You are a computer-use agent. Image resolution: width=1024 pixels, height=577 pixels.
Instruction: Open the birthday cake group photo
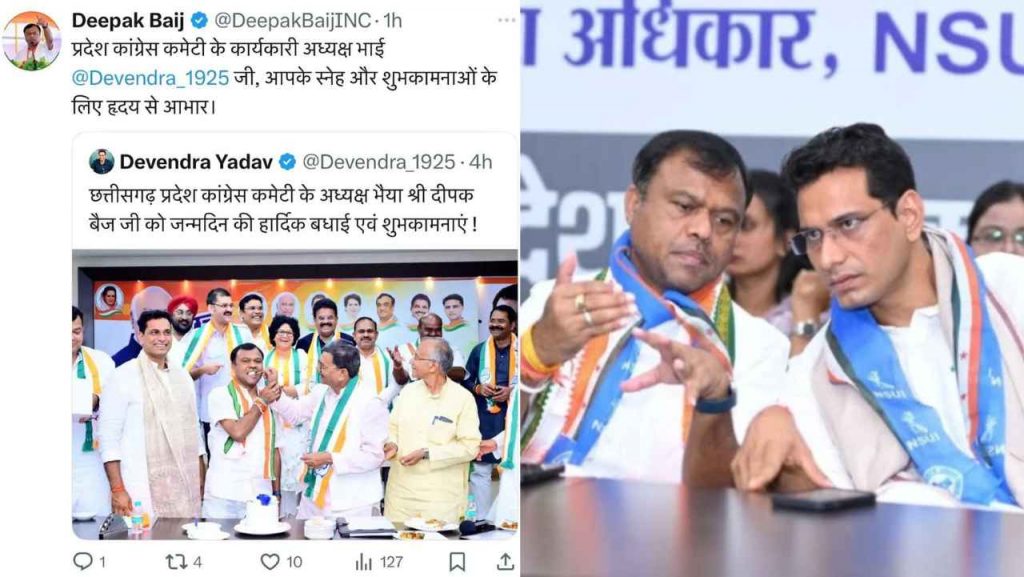point(295,396)
